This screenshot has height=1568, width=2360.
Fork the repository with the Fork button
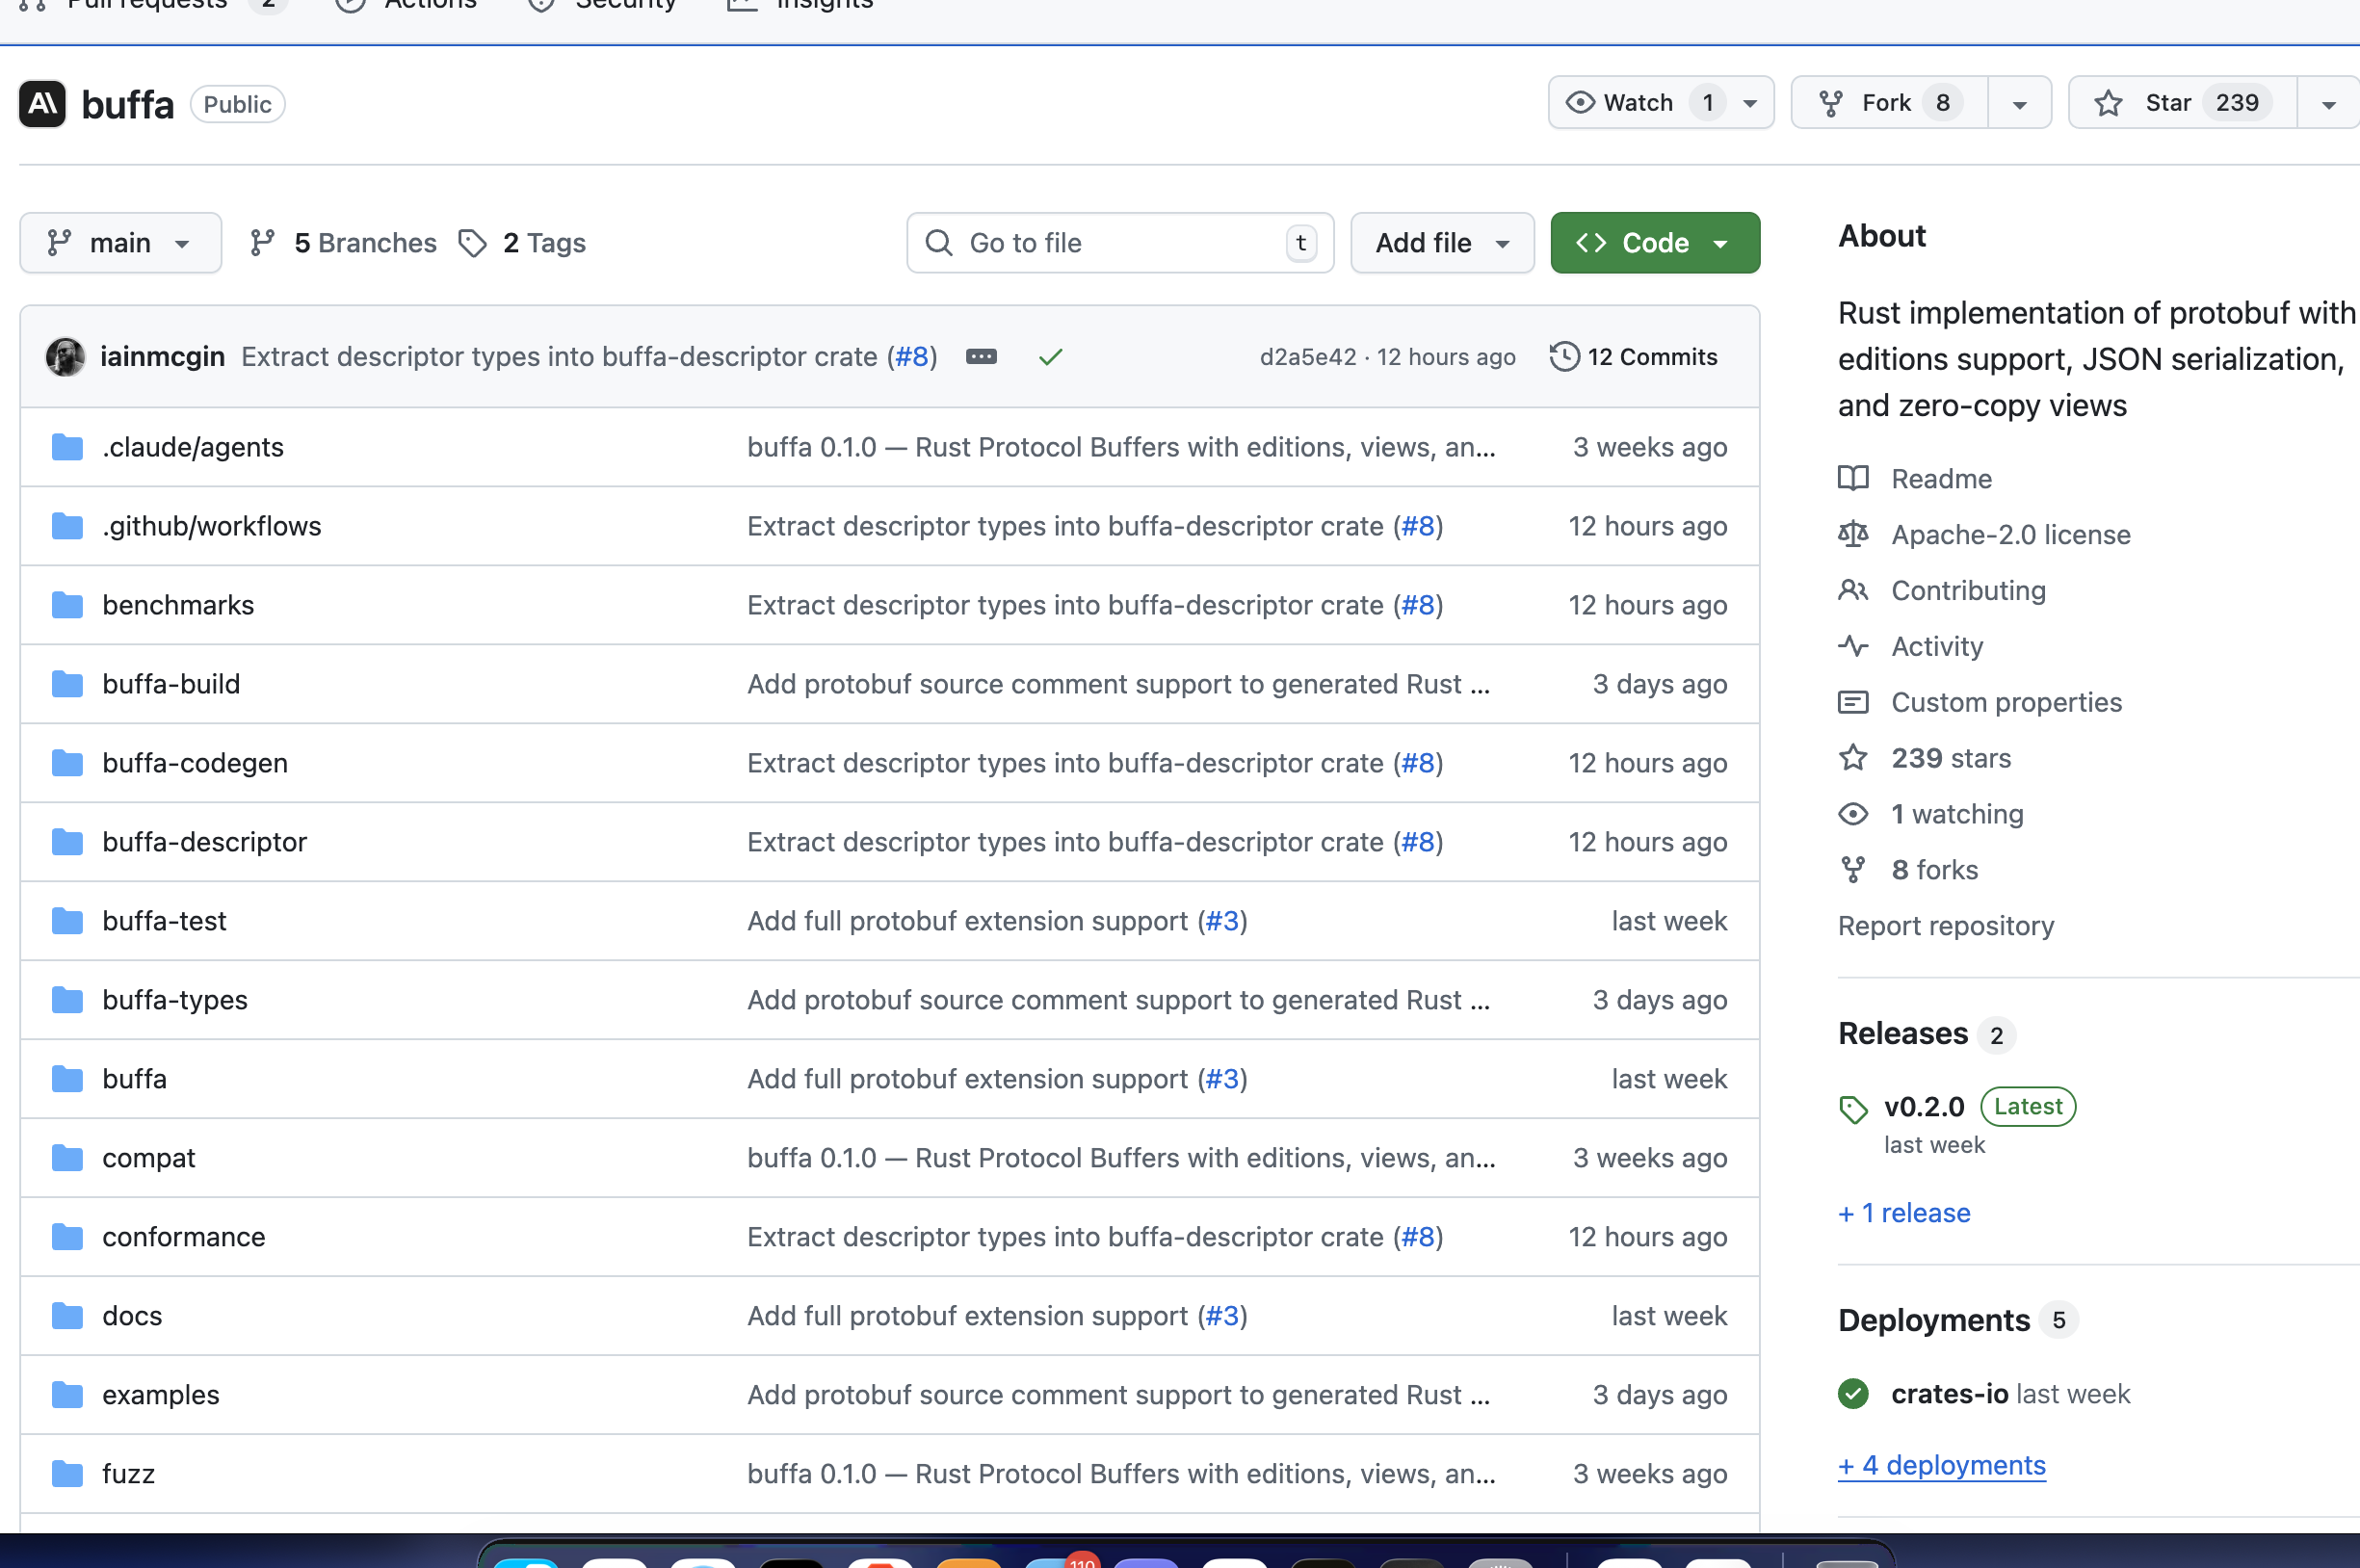pos(1889,102)
